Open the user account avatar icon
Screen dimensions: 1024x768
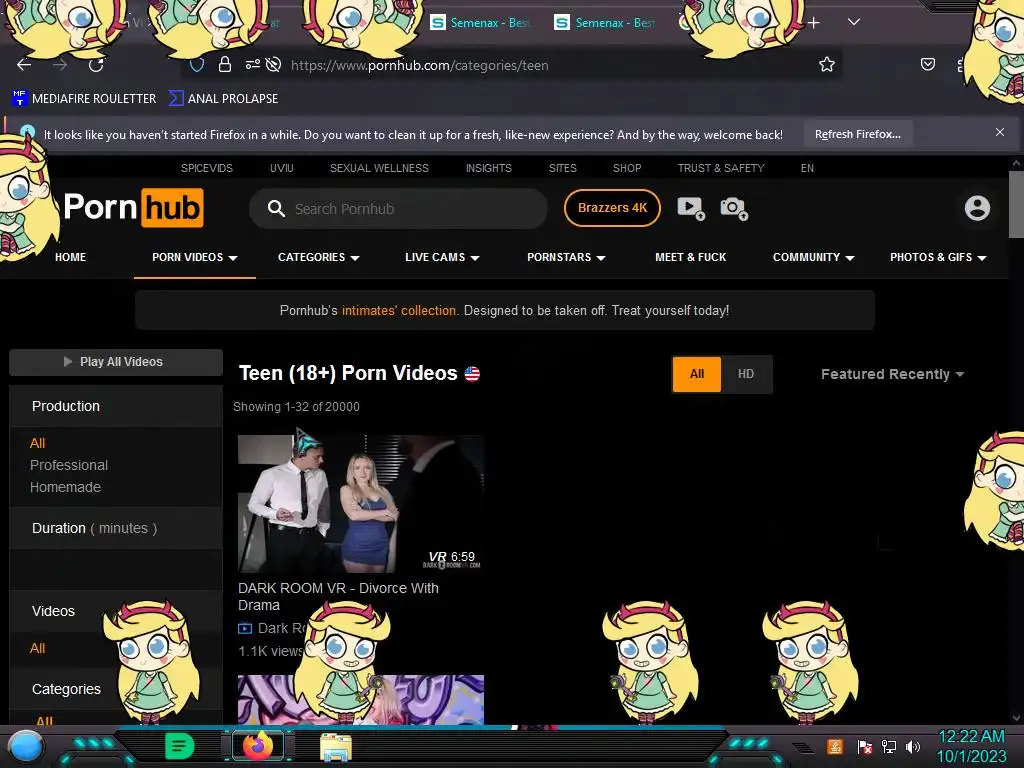[977, 208]
